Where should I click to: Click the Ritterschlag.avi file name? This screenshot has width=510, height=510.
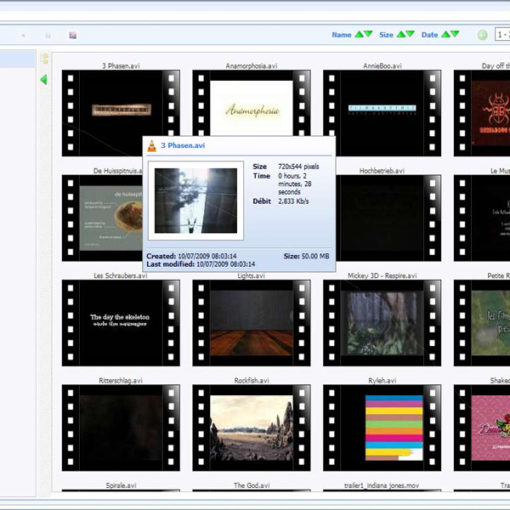(x=121, y=380)
